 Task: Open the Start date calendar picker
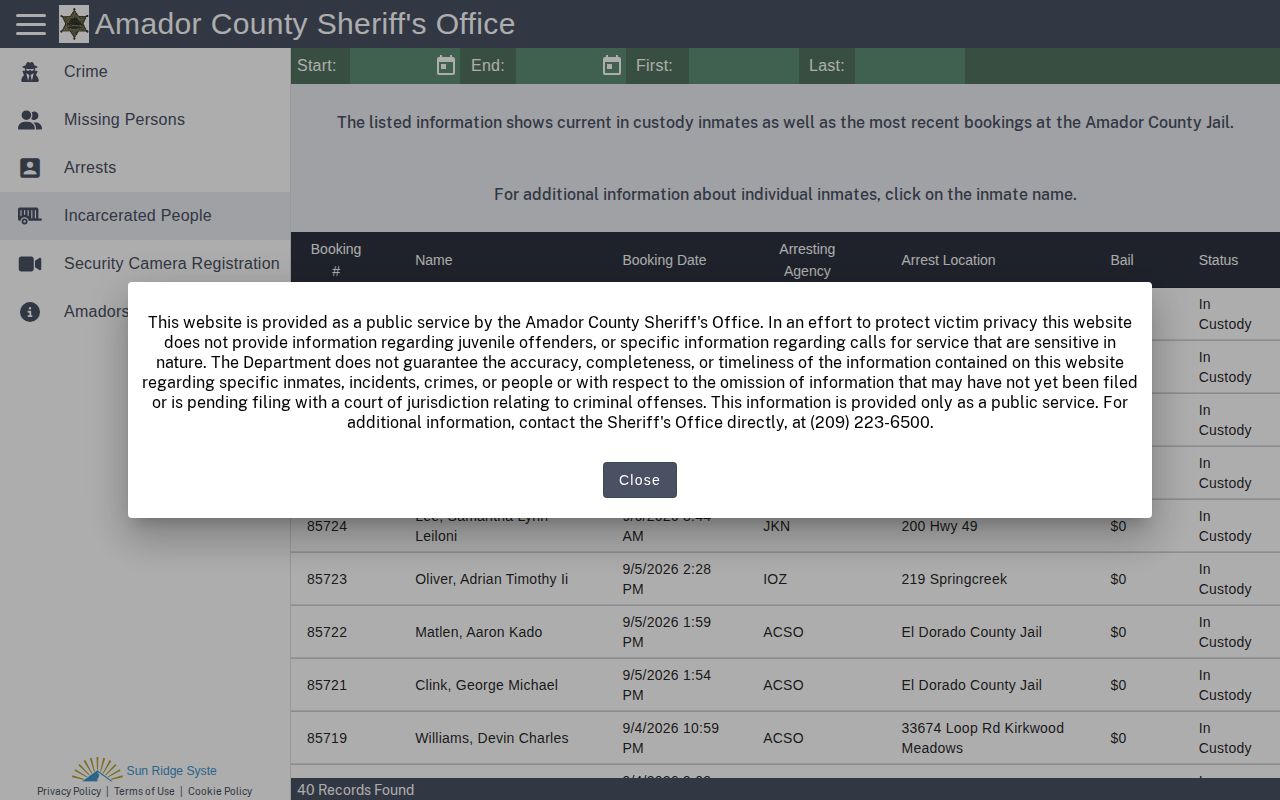[x=446, y=66]
